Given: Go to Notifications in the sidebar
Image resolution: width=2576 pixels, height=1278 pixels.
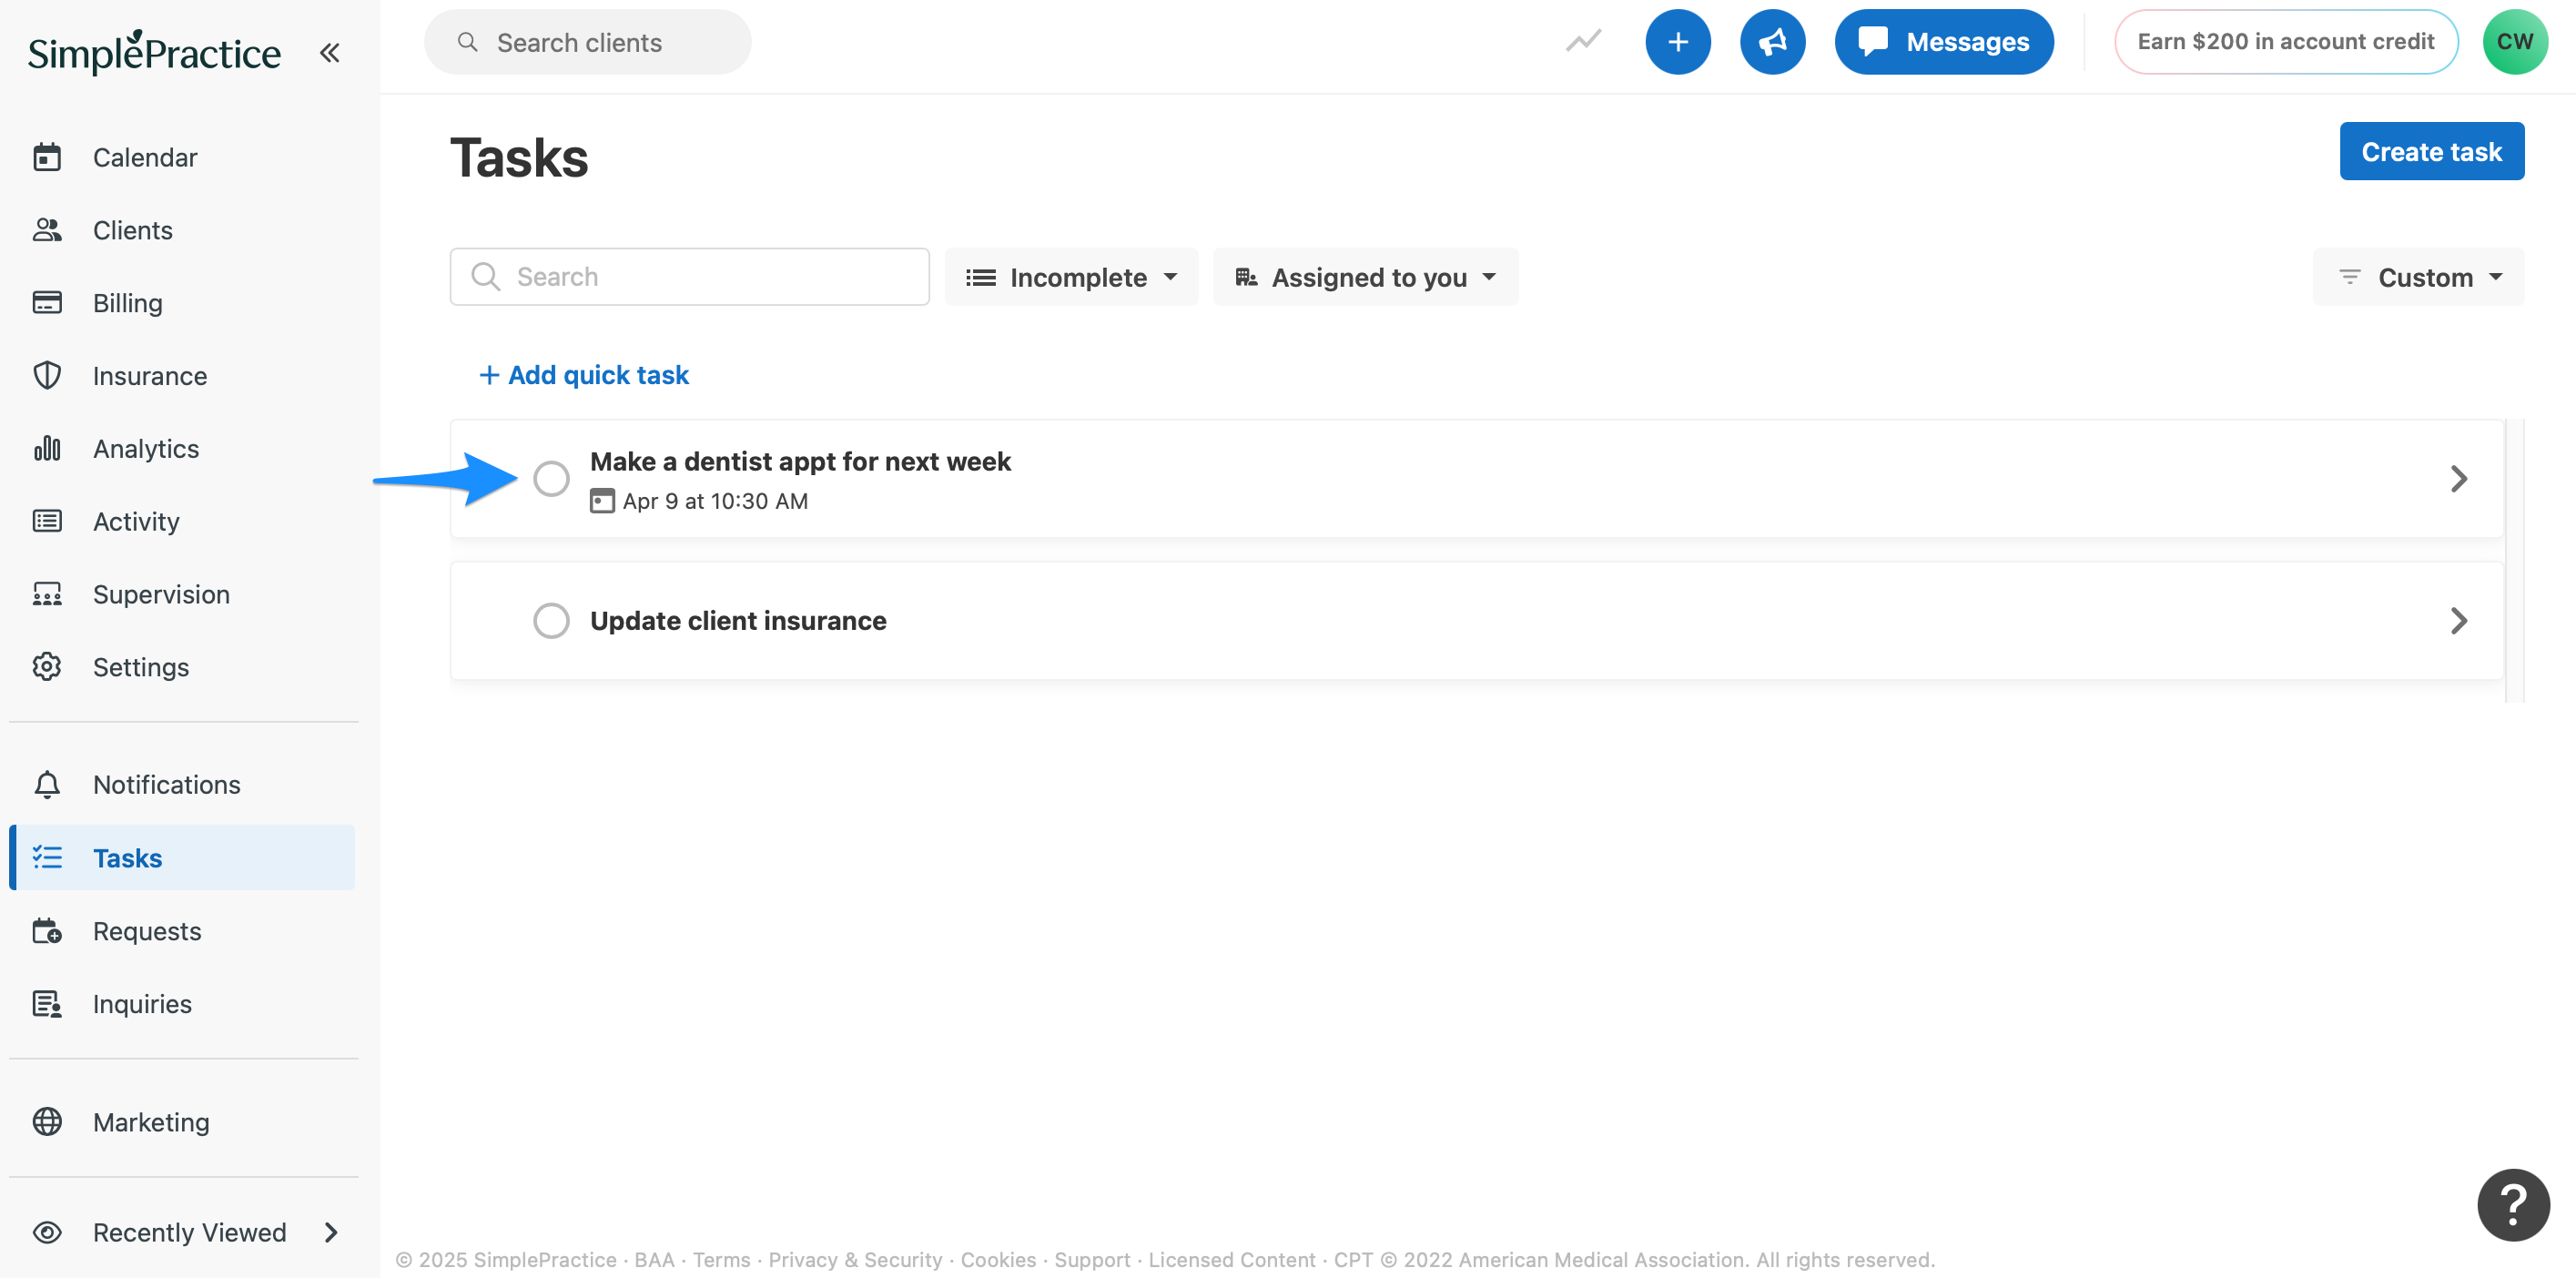Looking at the screenshot, I should click(x=166, y=785).
